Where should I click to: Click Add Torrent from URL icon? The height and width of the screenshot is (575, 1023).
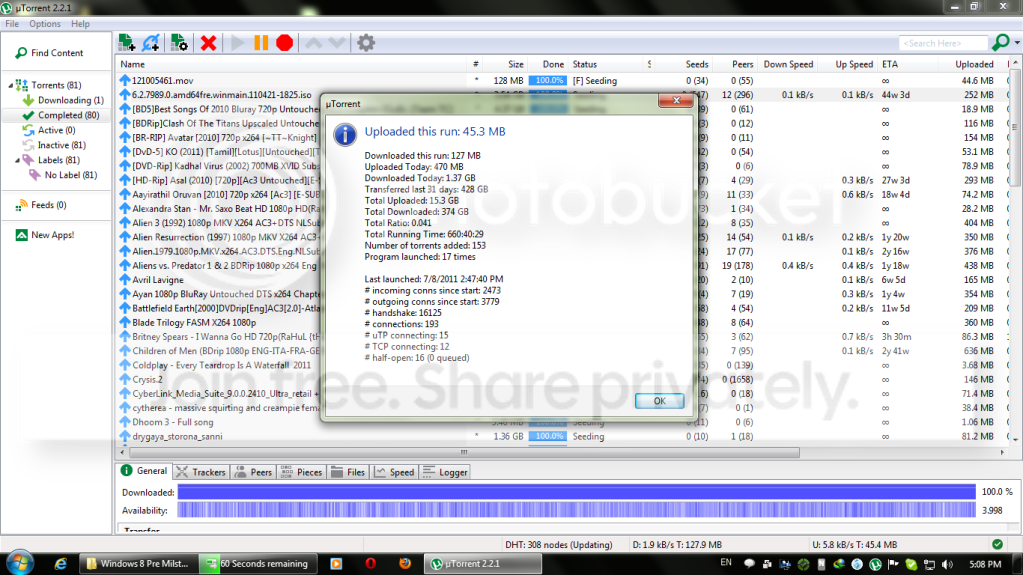151,43
